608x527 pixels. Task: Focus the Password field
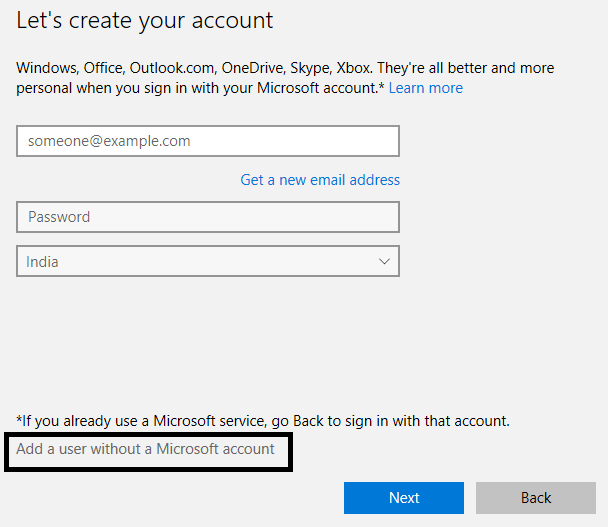[x=208, y=217]
